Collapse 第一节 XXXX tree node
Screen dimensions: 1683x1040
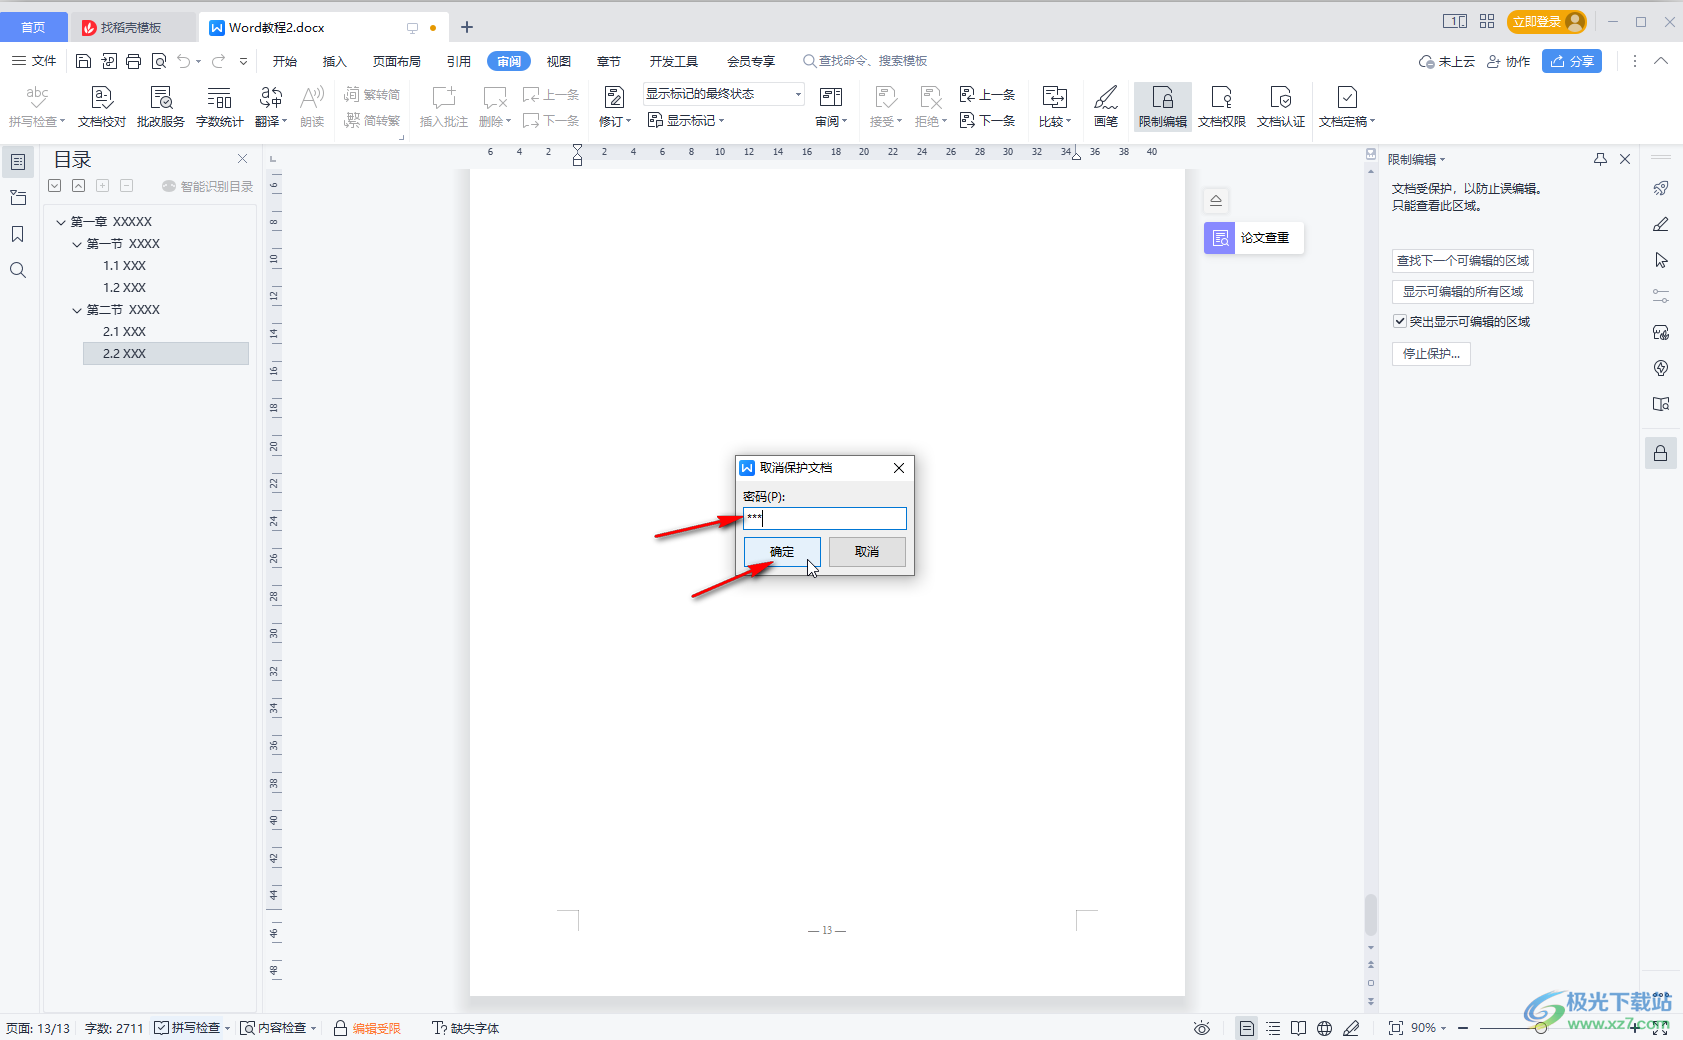pyautogui.click(x=77, y=244)
